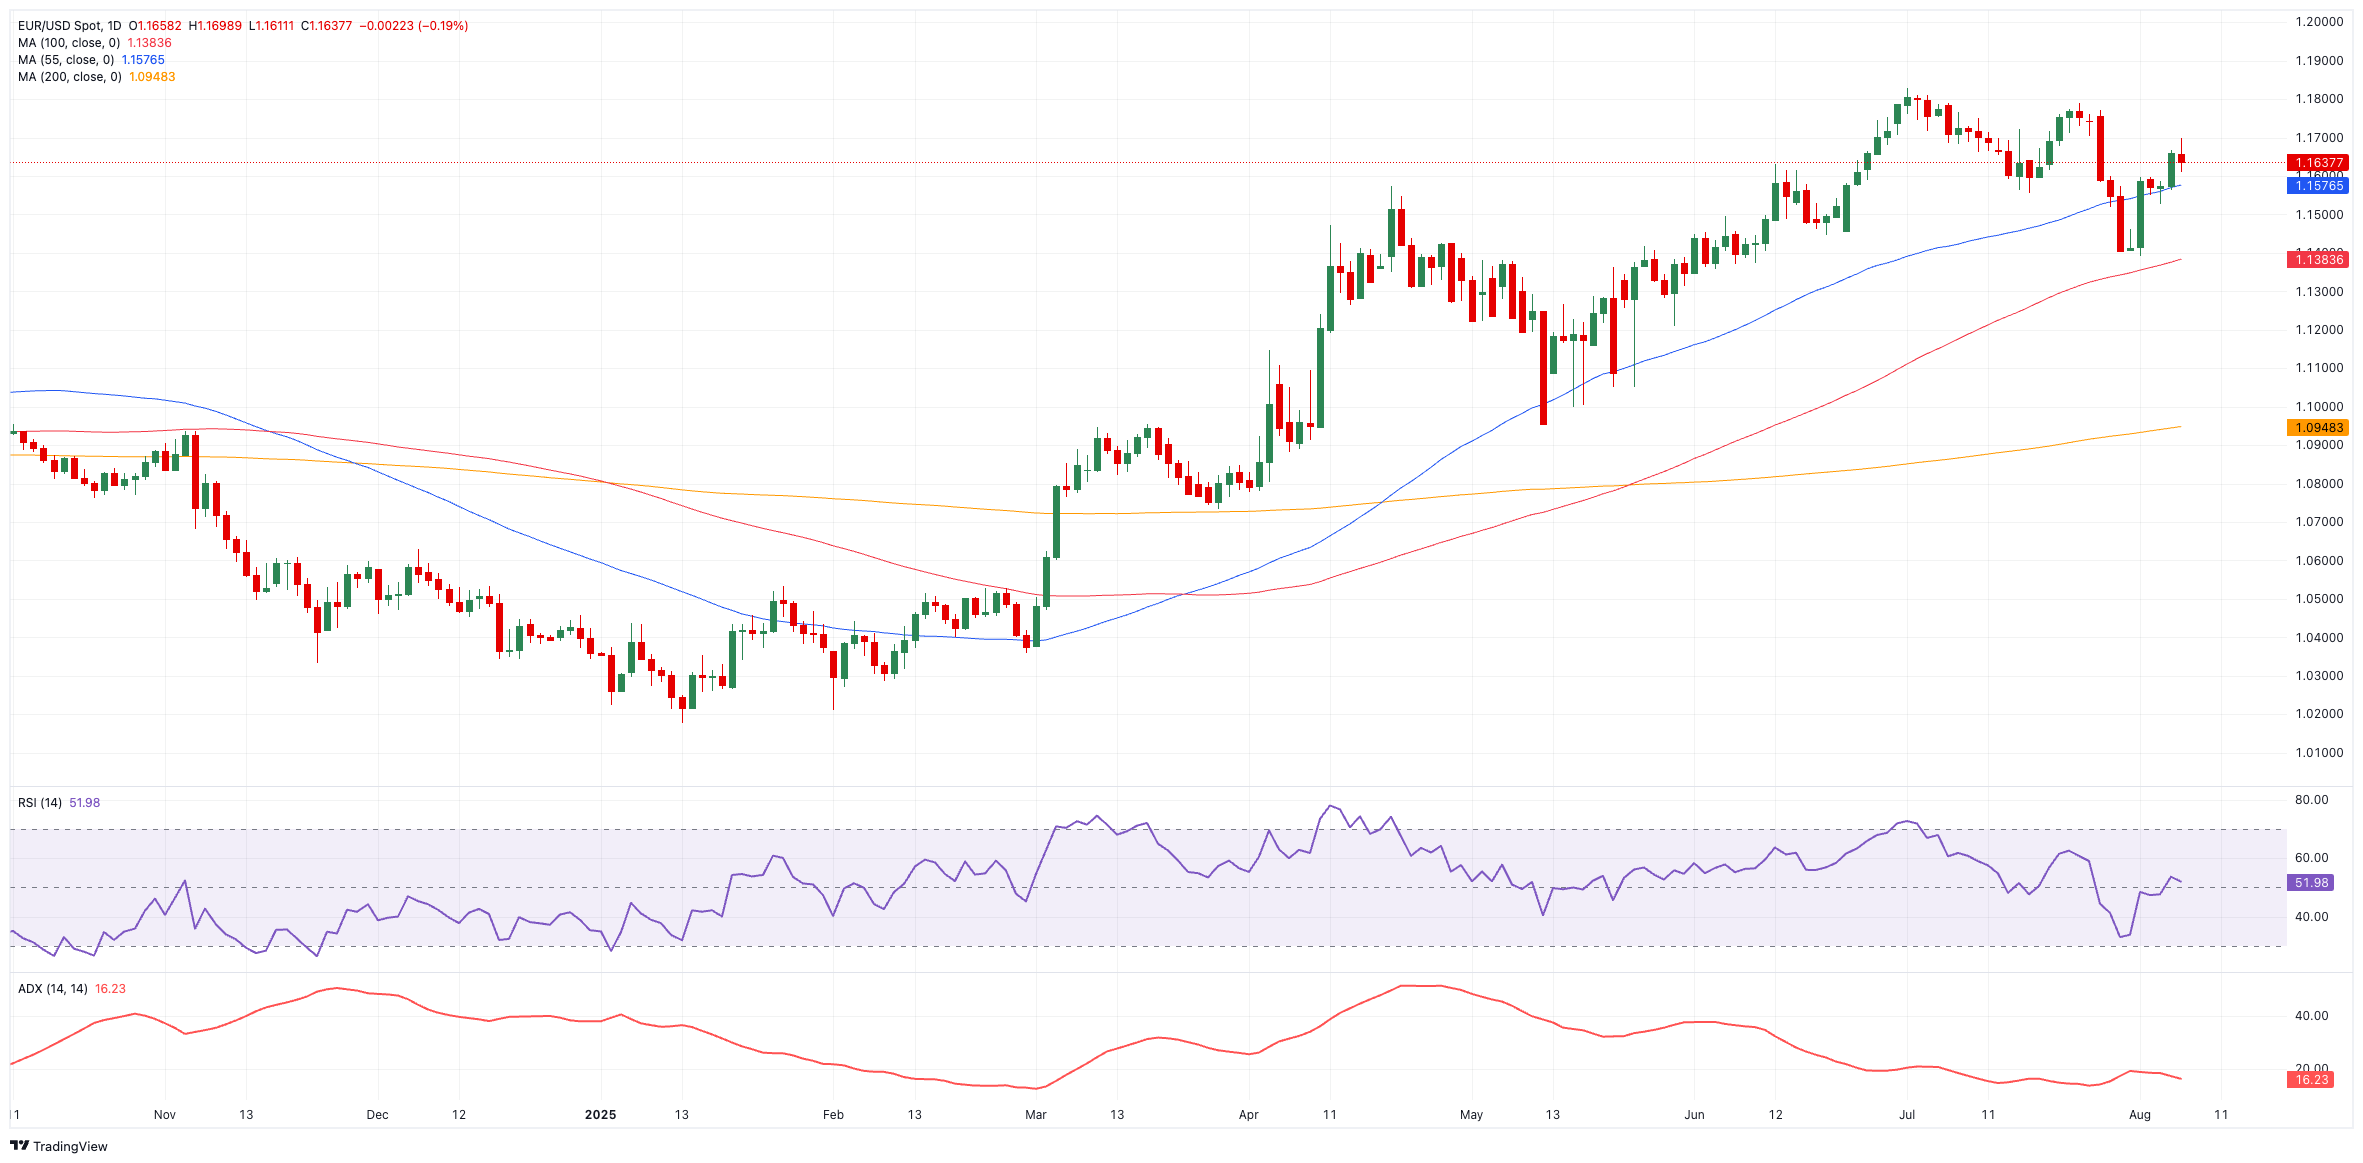2363x1163 pixels.
Task: Select the MA (55, close, 0) legend
Action: point(66,60)
